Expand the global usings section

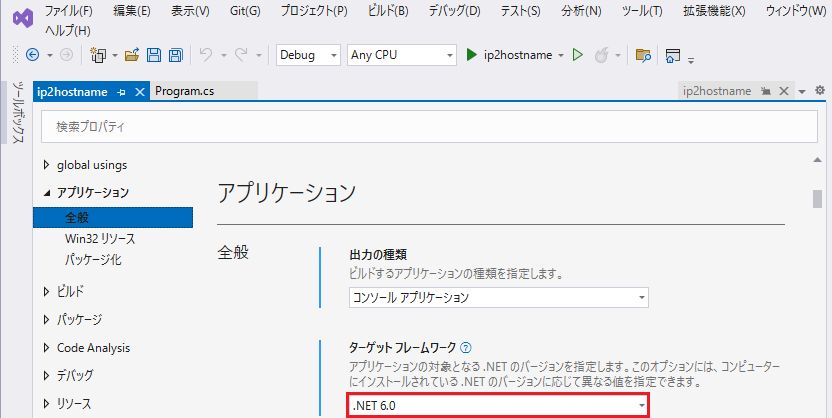pyautogui.click(x=46, y=164)
